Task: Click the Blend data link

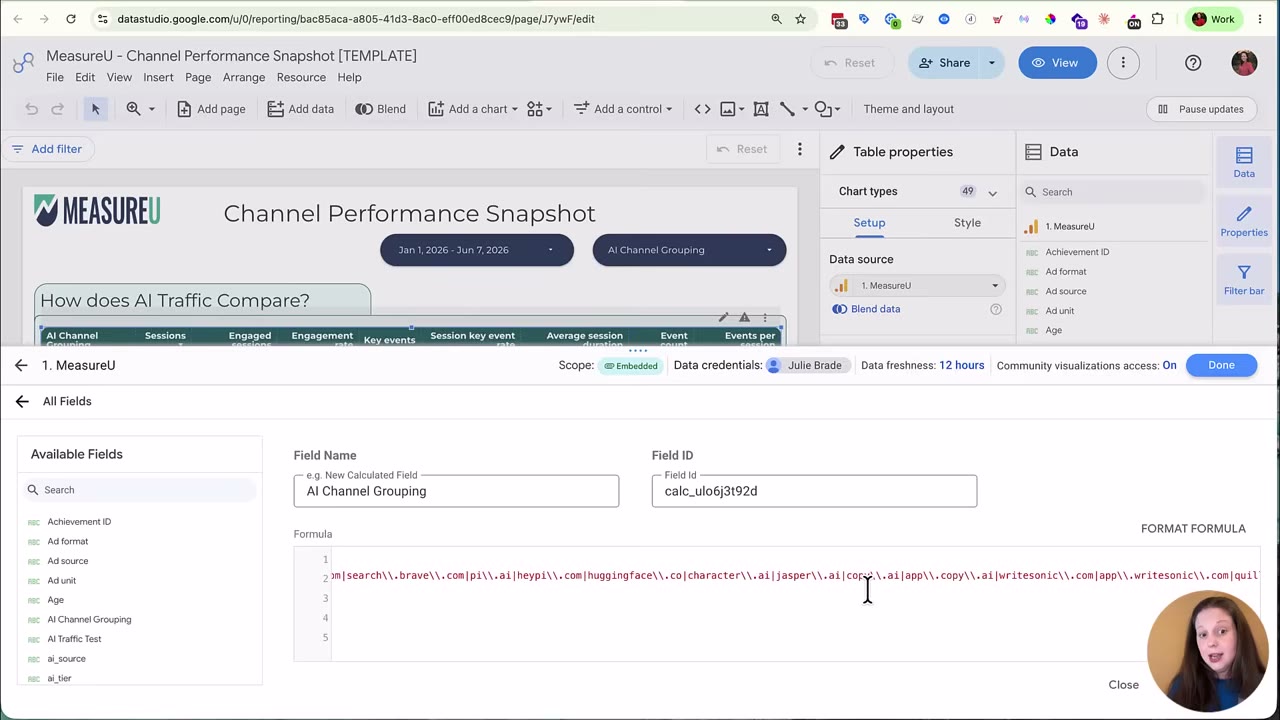Action: coord(866,309)
